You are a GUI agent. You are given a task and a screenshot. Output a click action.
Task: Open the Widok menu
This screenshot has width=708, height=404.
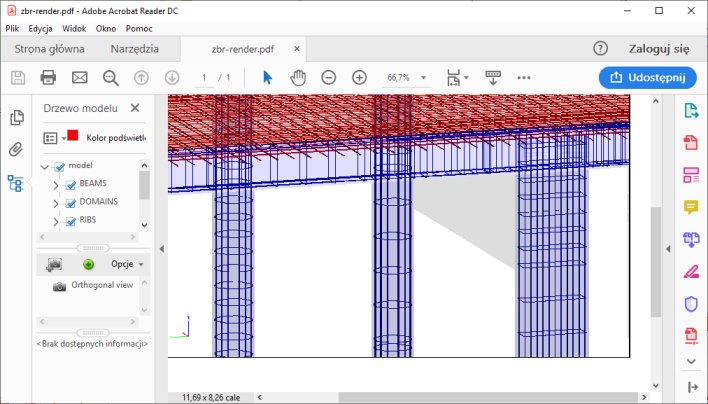pos(74,28)
